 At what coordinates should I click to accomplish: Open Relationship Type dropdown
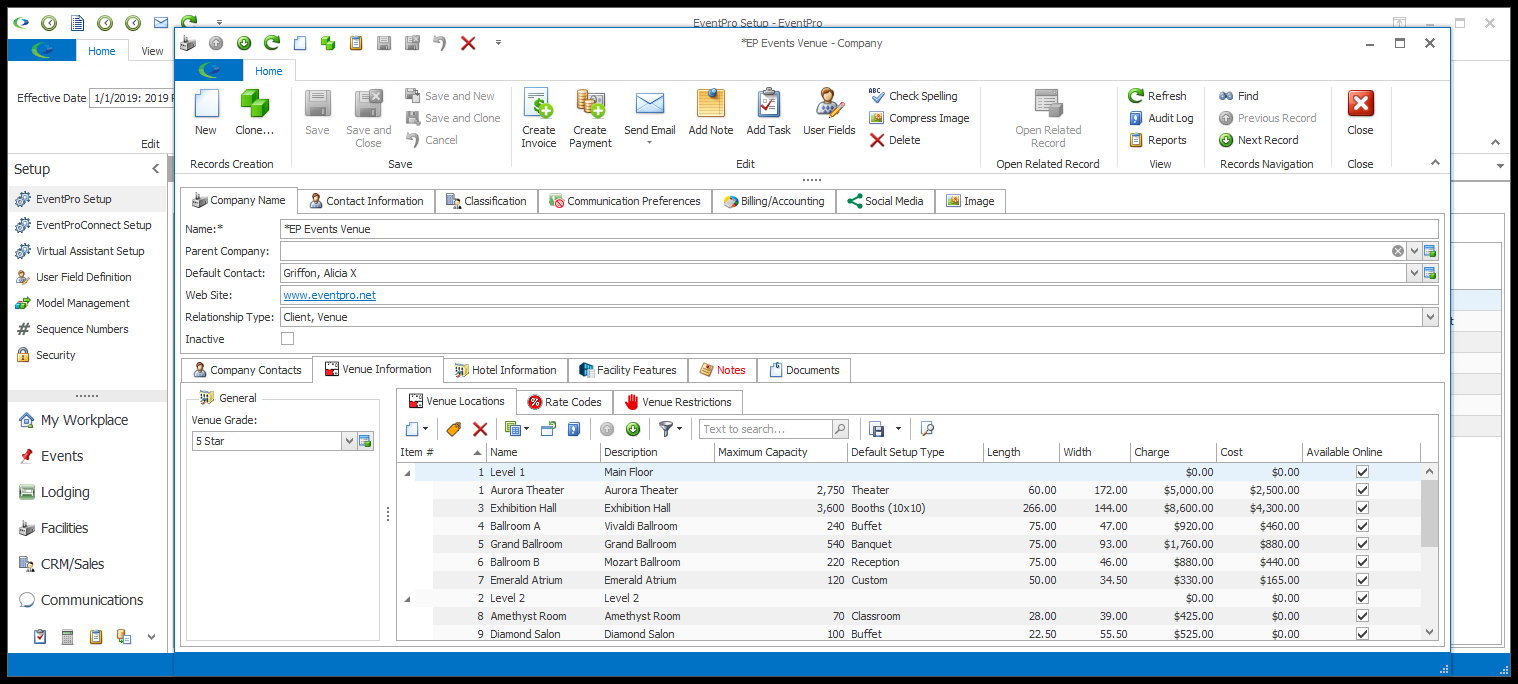click(x=1430, y=317)
